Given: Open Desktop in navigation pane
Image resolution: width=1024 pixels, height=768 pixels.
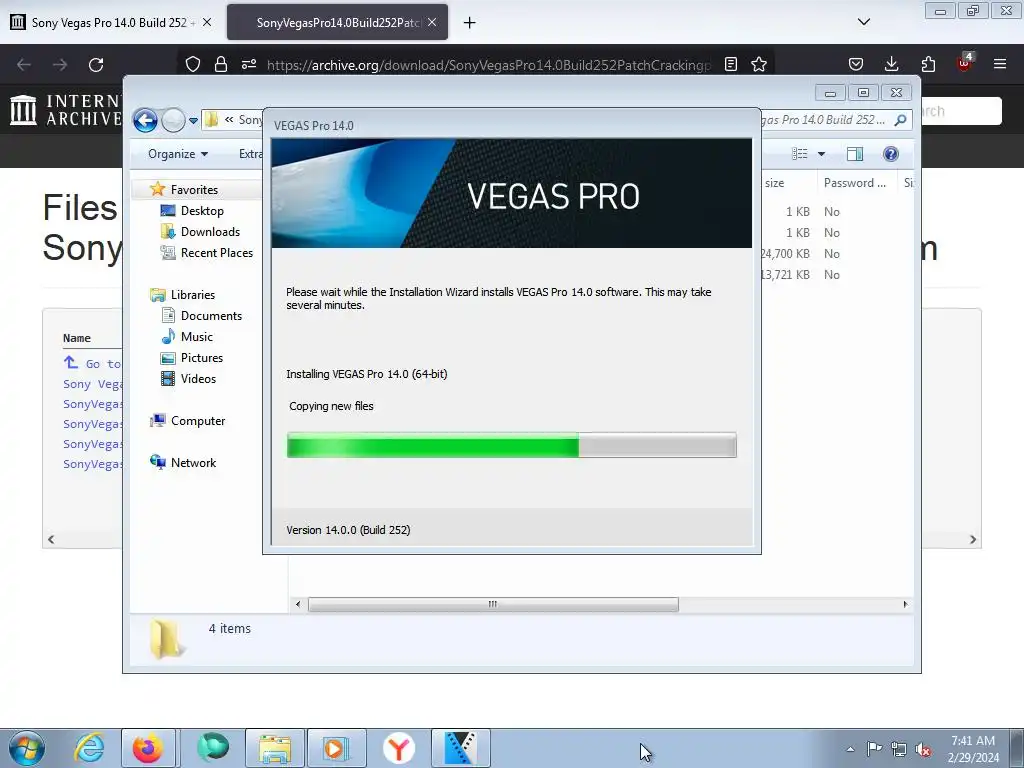Looking at the screenshot, I should (x=202, y=211).
